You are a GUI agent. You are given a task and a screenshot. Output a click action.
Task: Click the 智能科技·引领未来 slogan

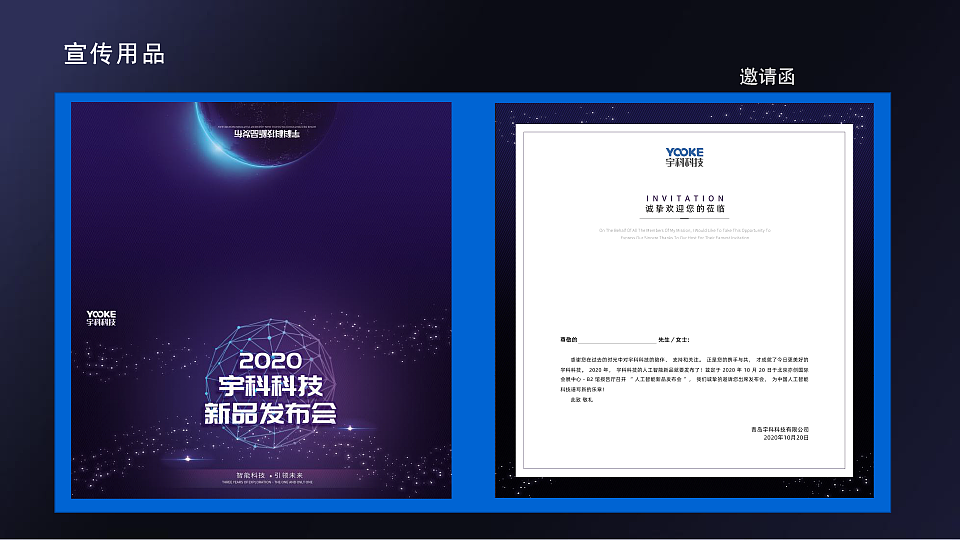click(x=270, y=475)
